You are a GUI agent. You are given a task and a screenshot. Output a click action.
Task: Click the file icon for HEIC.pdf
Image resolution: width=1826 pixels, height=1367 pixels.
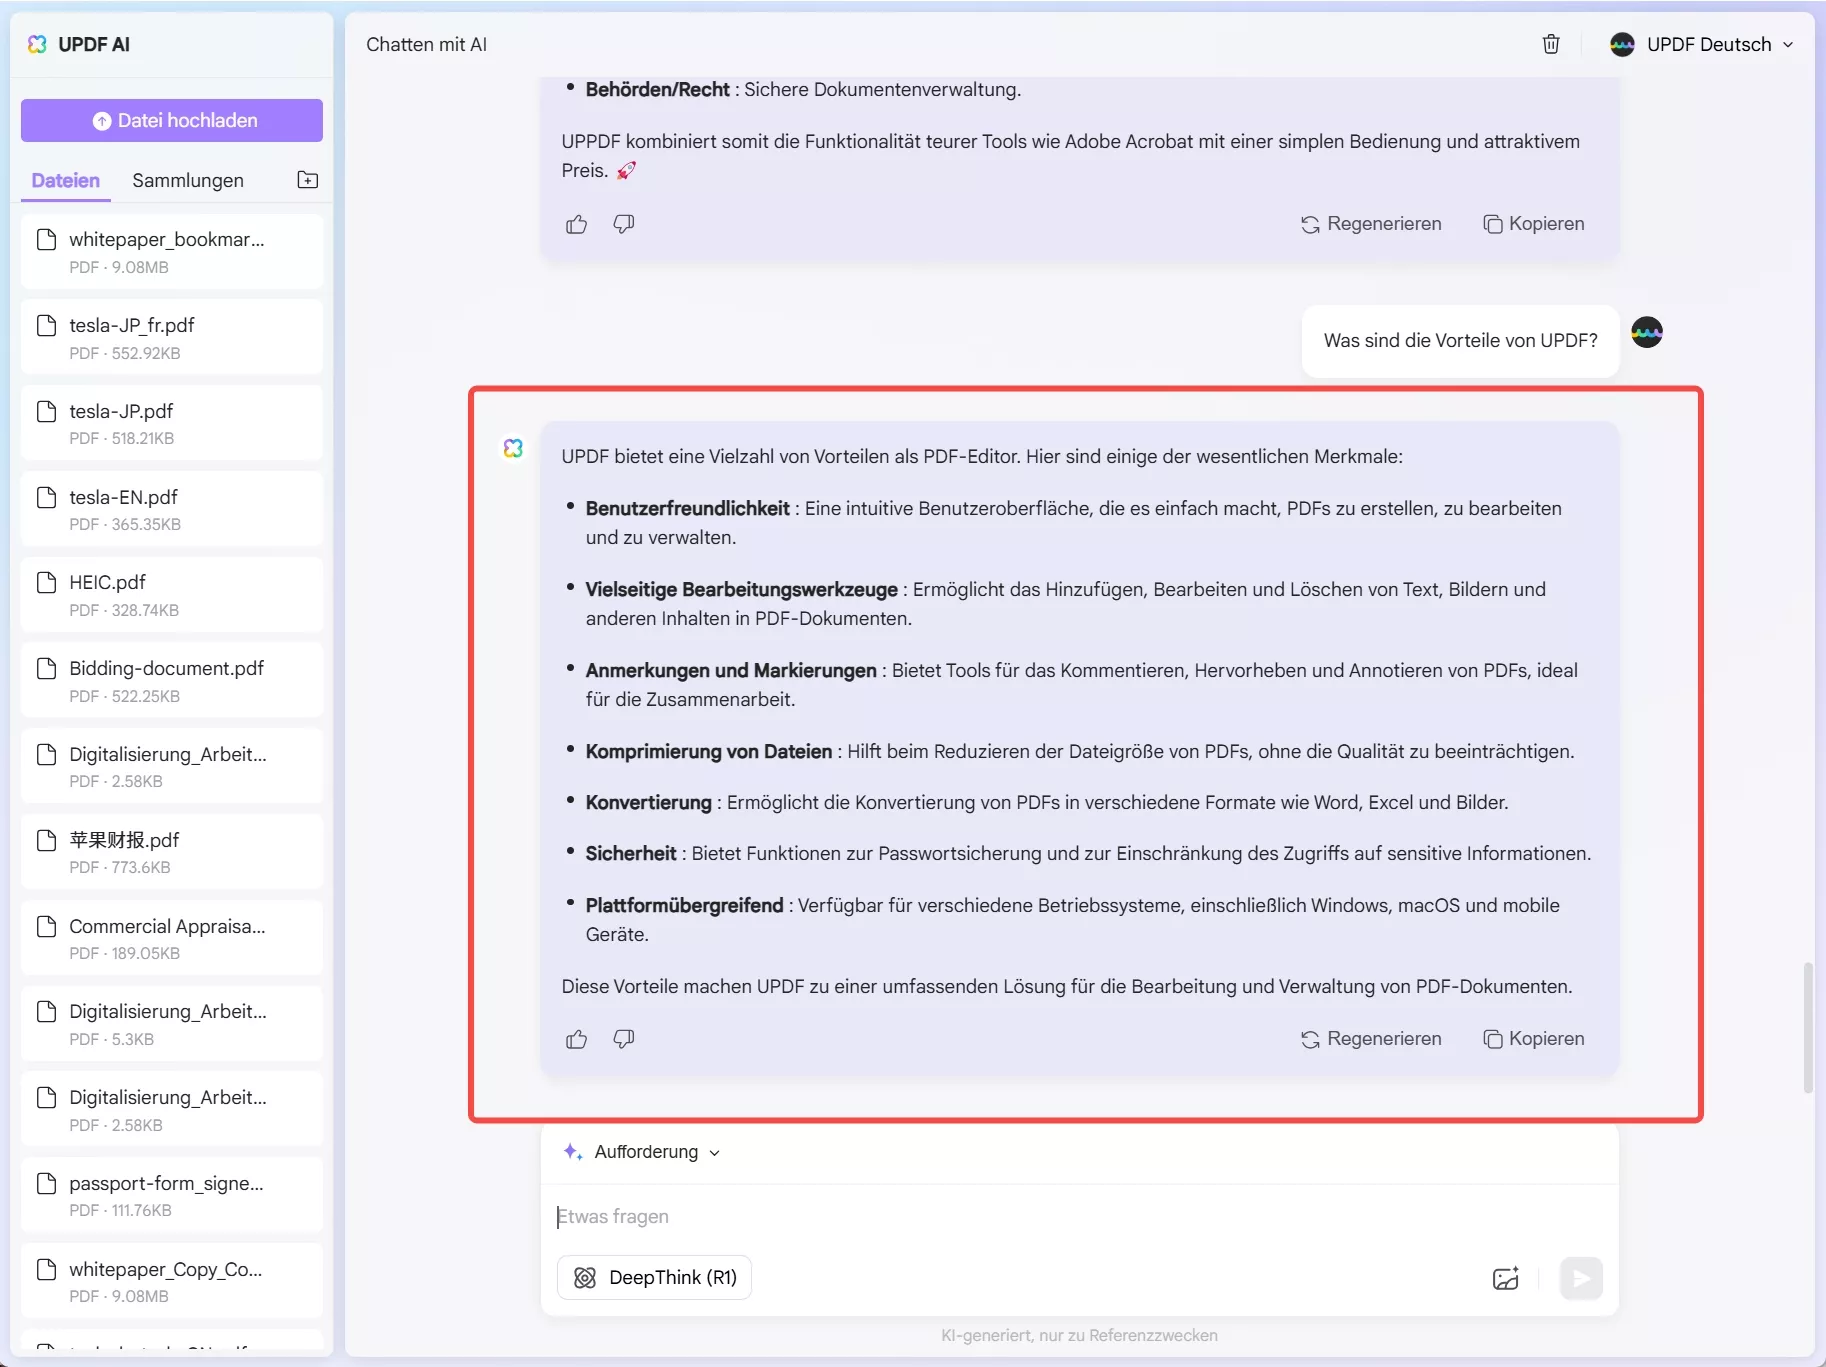[x=46, y=582]
